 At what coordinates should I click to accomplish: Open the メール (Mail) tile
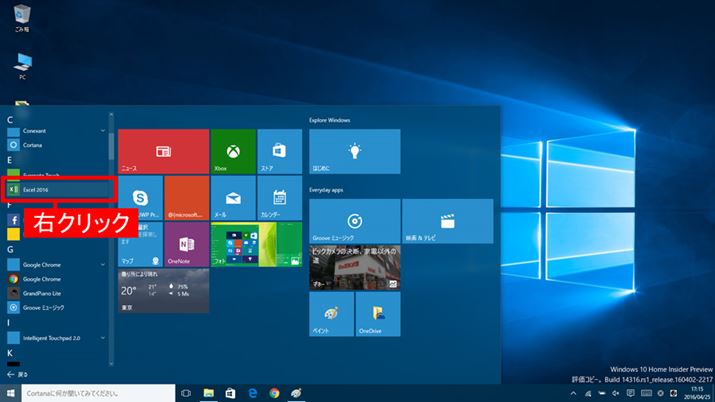tap(233, 197)
